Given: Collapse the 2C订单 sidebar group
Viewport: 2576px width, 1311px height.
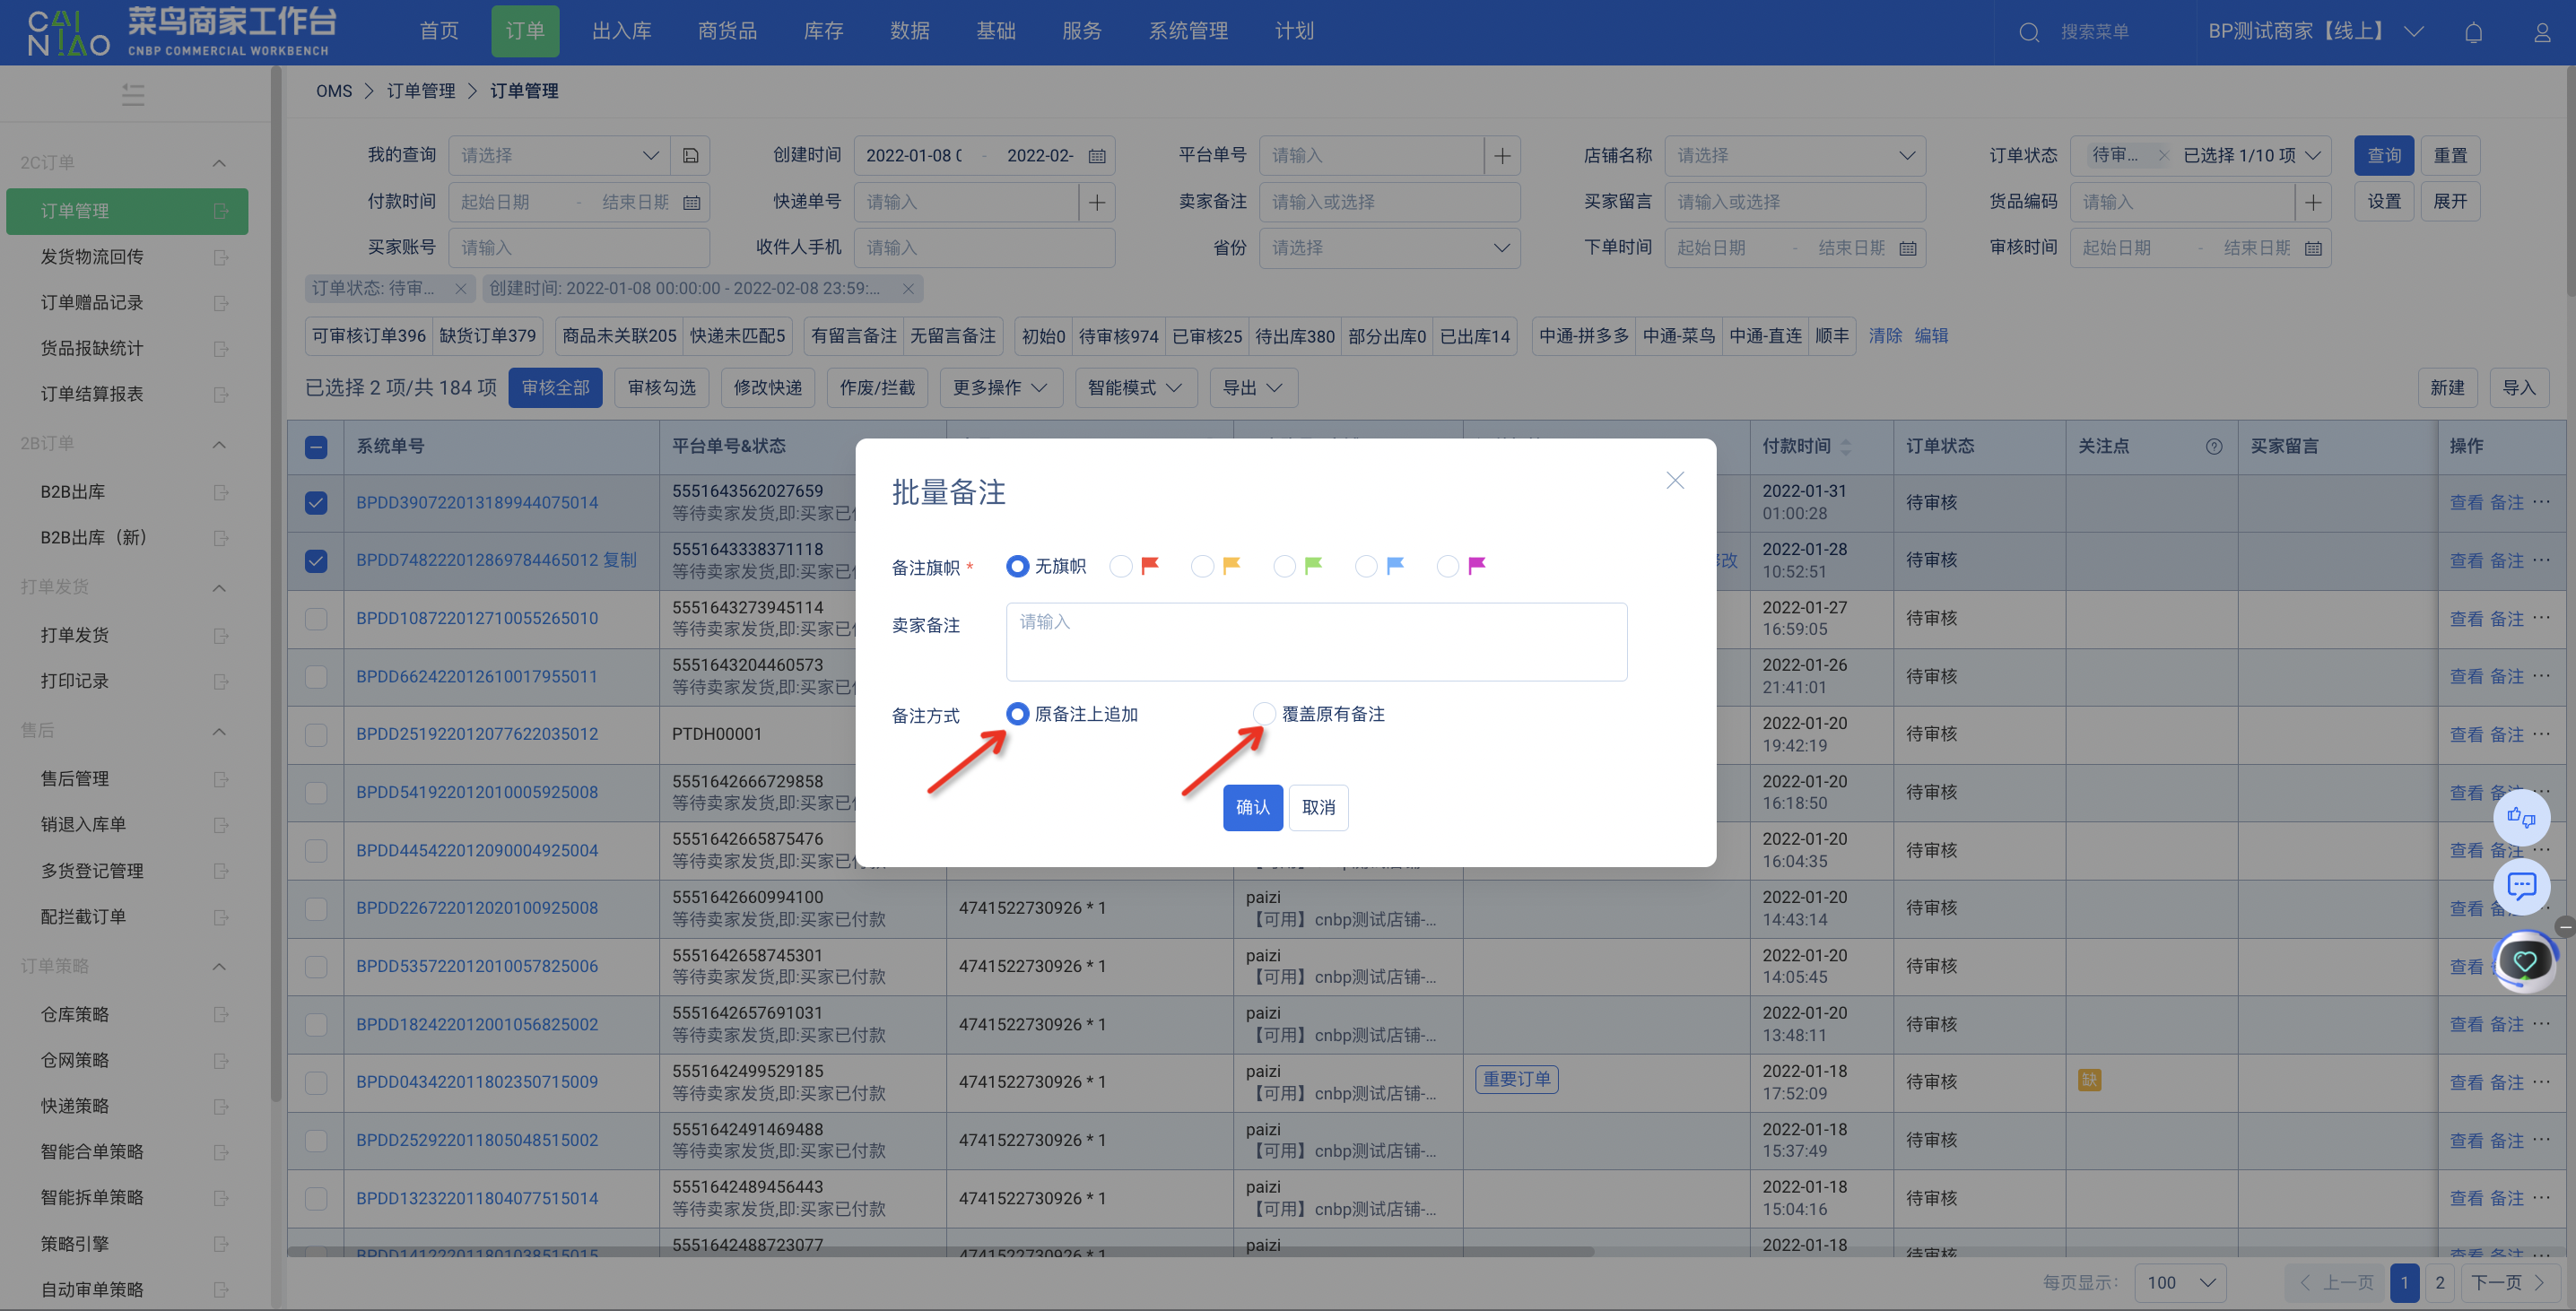Looking at the screenshot, I should coord(219,163).
